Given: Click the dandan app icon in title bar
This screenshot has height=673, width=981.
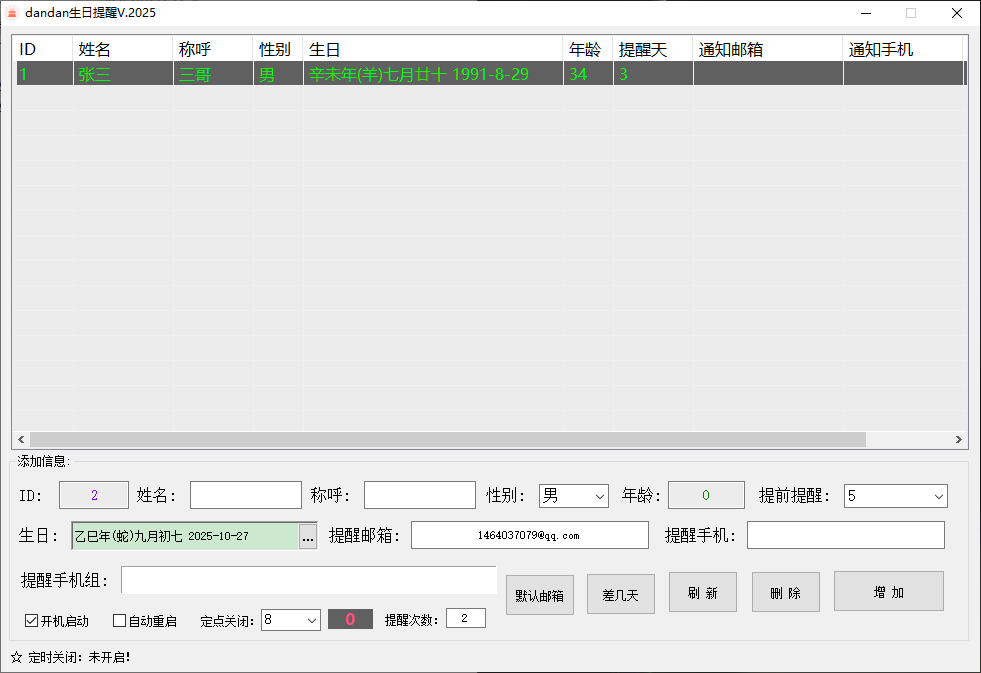Looking at the screenshot, I should point(13,13).
